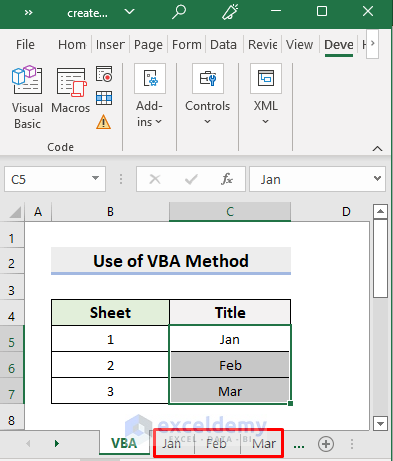
Task: Open the search magnifier in title bar
Action: (179, 12)
